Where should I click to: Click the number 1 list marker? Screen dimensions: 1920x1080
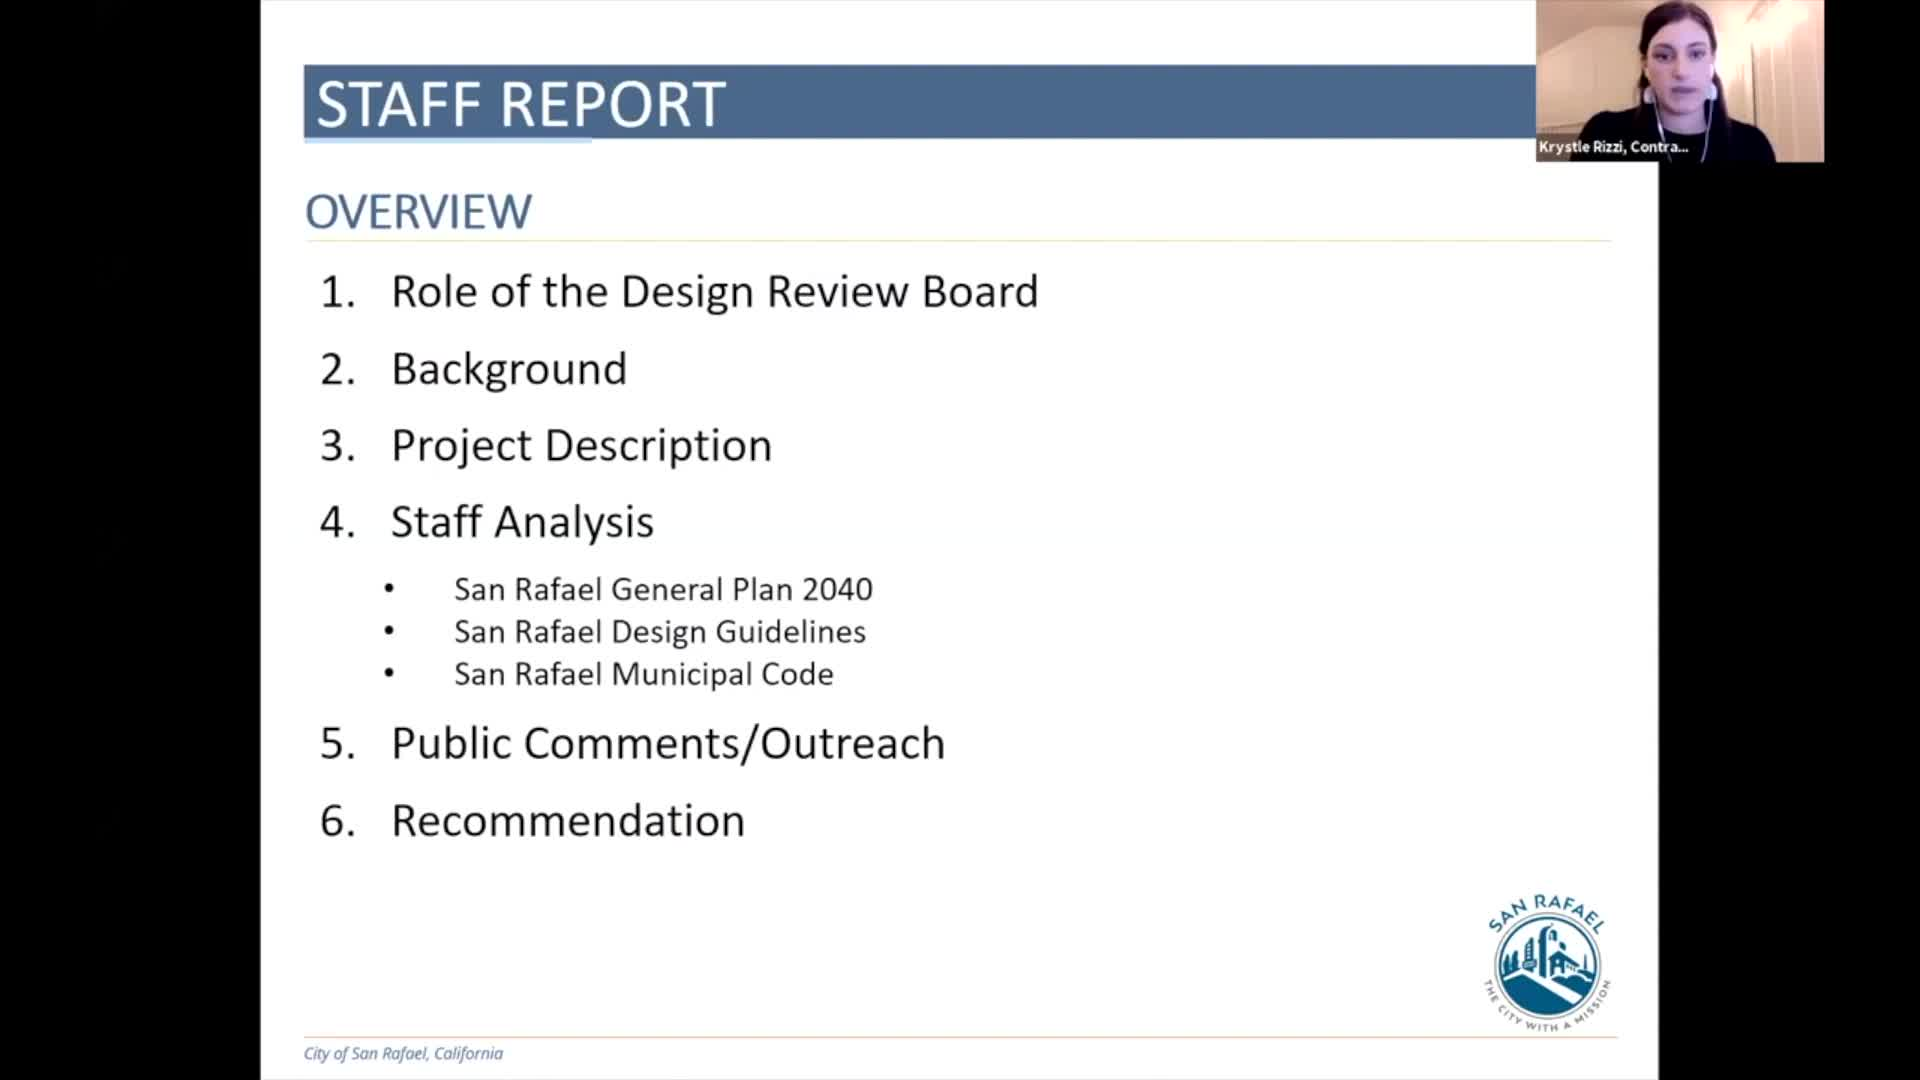click(x=337, y=293)
